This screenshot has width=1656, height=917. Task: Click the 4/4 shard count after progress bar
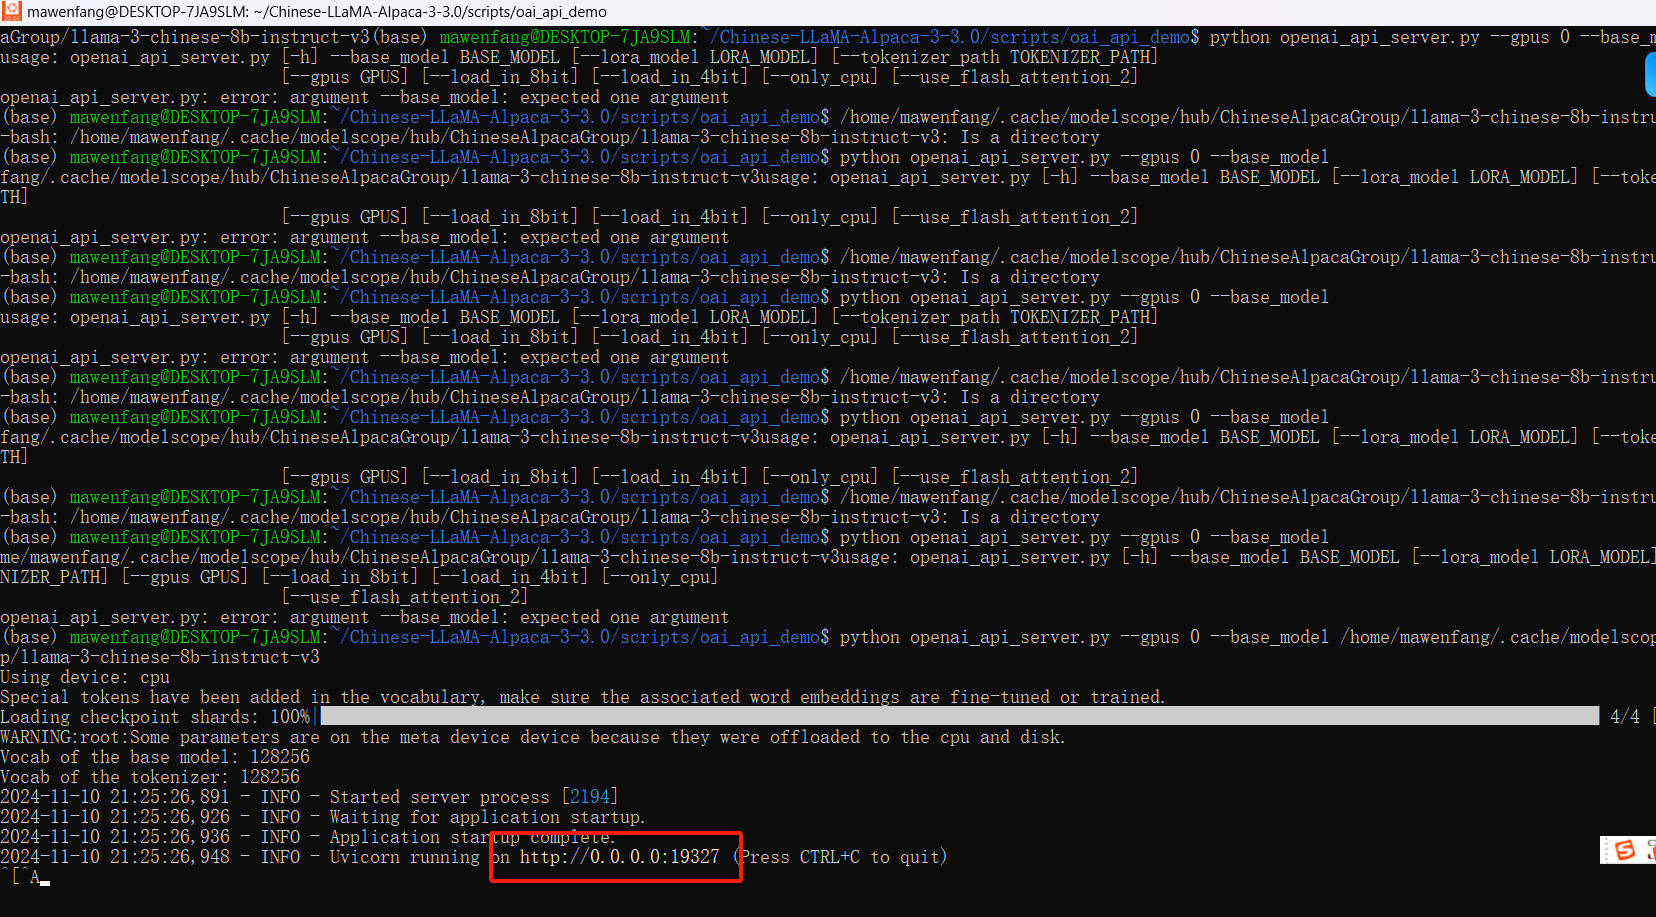click(1624, 717)
